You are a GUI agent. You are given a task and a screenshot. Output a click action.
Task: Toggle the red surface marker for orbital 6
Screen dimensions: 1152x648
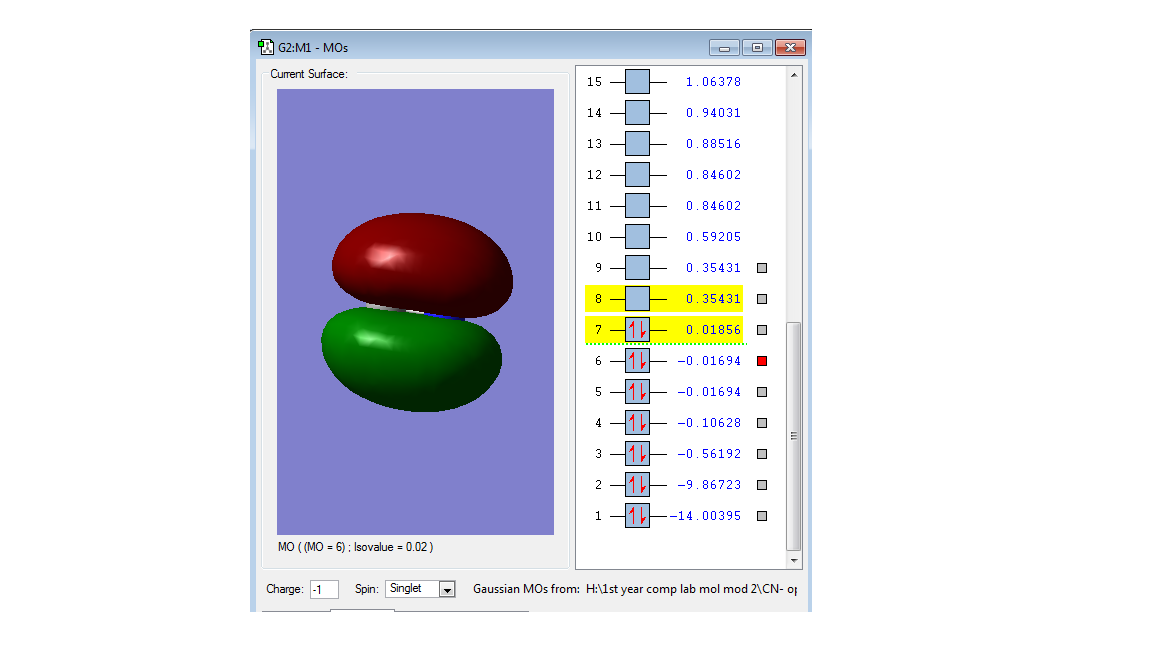click(x=762, y=361)
